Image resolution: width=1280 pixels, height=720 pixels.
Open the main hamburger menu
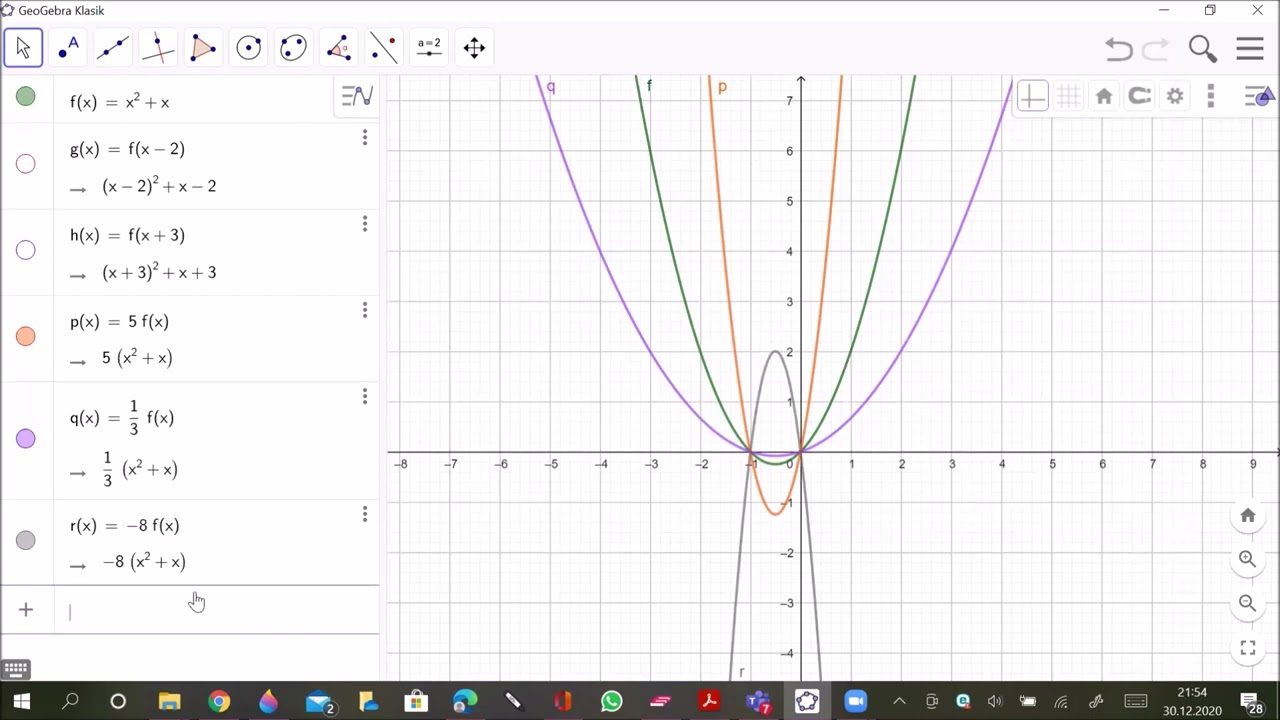1250,48
